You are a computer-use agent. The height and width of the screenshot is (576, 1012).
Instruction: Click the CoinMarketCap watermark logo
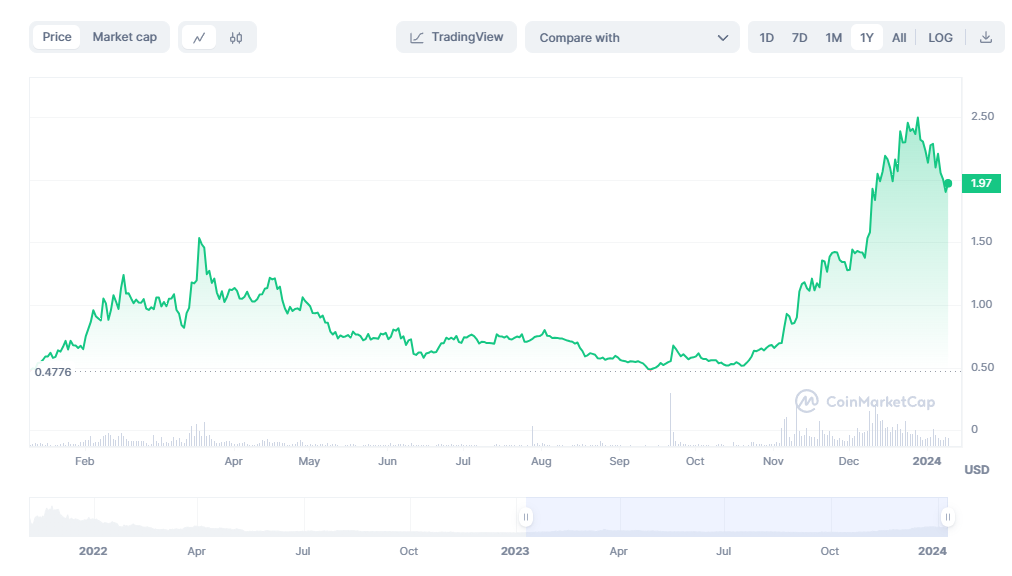(x=807, y=402)
